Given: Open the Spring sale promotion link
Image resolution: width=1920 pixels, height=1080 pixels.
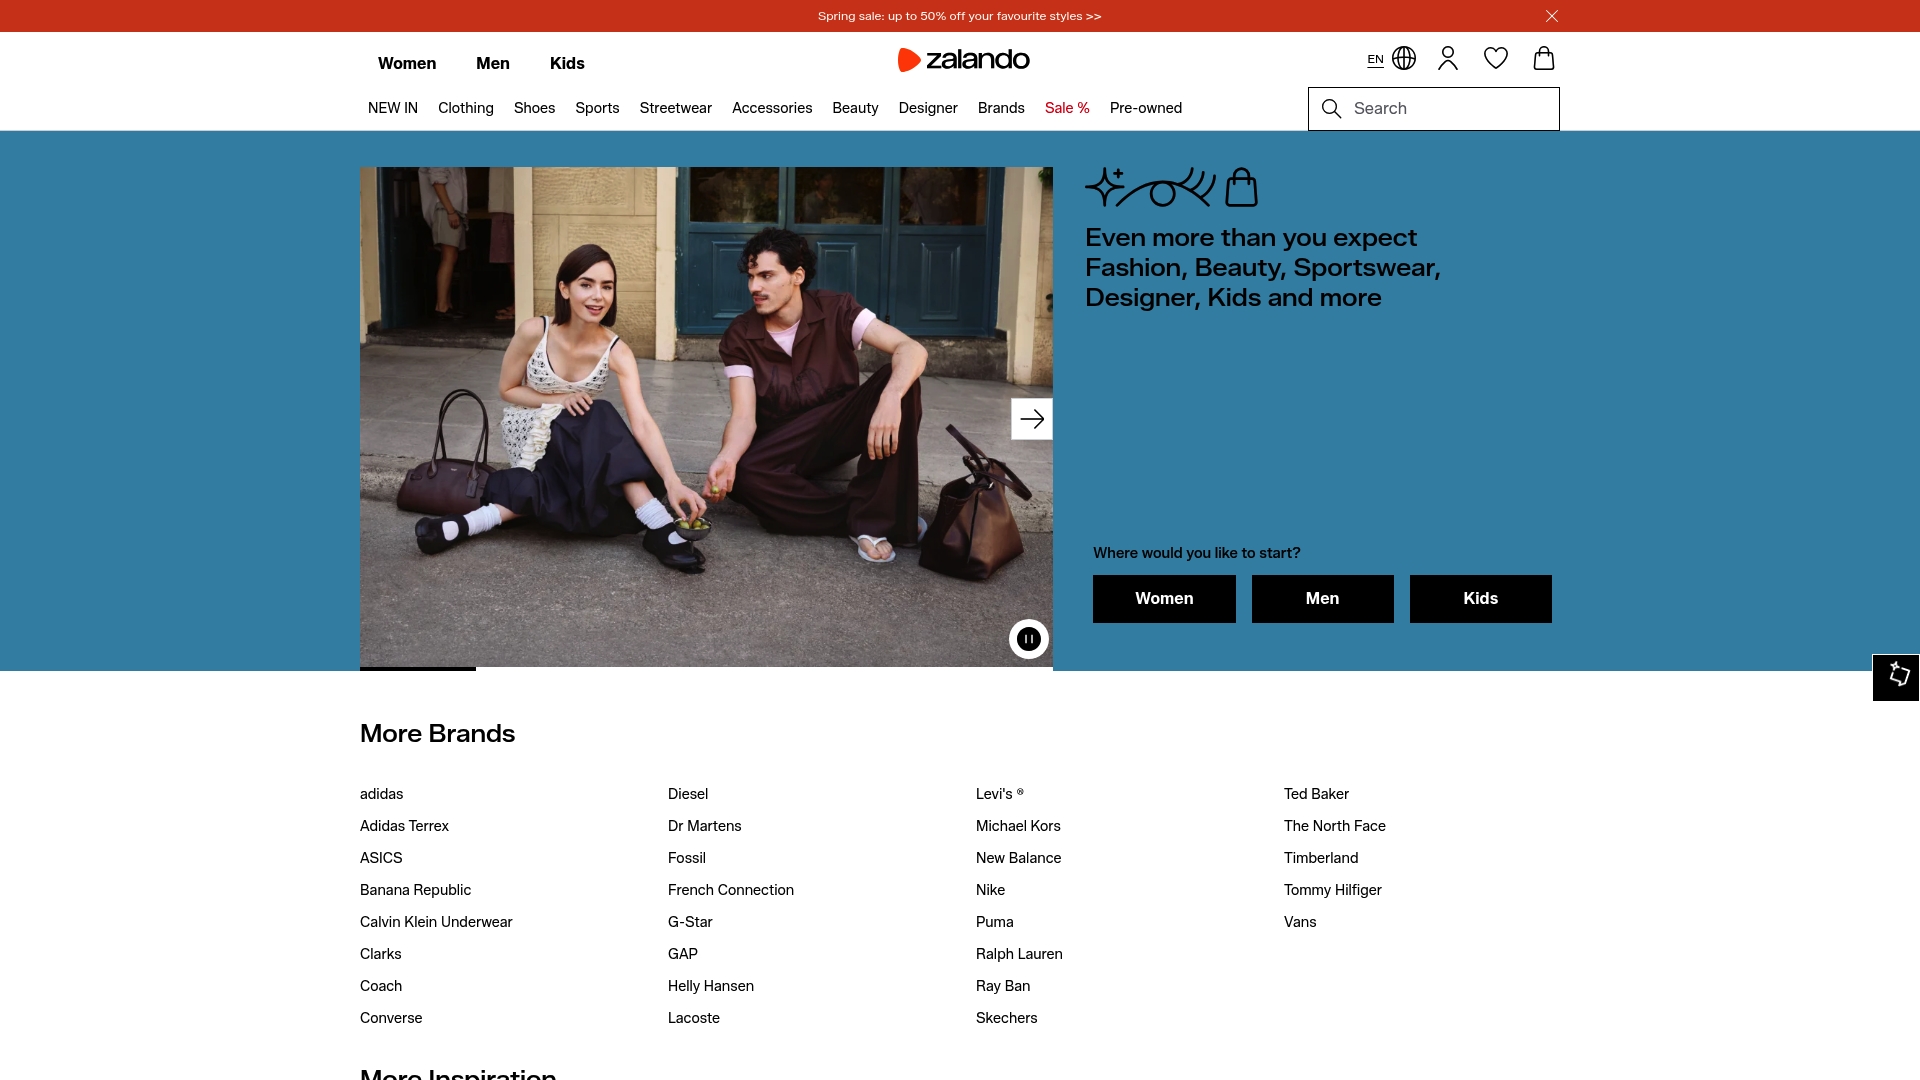Looking at the screenshot, I should [959, 16].
